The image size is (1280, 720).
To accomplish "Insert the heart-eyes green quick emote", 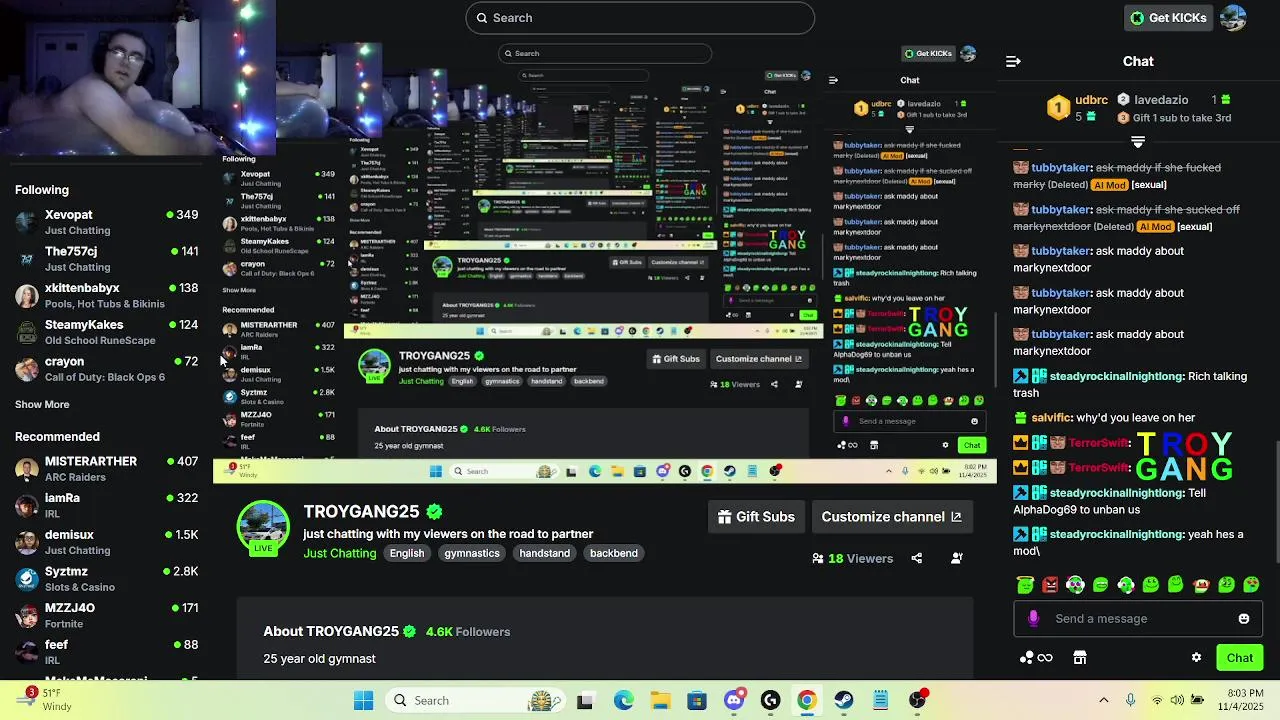I will (x=1251, y=585).
